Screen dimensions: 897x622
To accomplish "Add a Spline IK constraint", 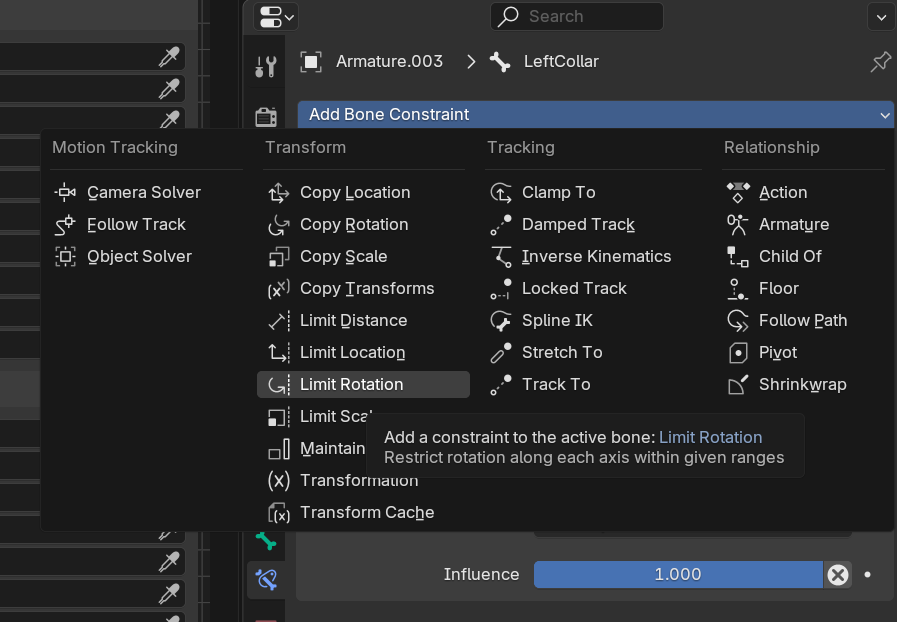I will pyautogui.click(x=593, y=320).
